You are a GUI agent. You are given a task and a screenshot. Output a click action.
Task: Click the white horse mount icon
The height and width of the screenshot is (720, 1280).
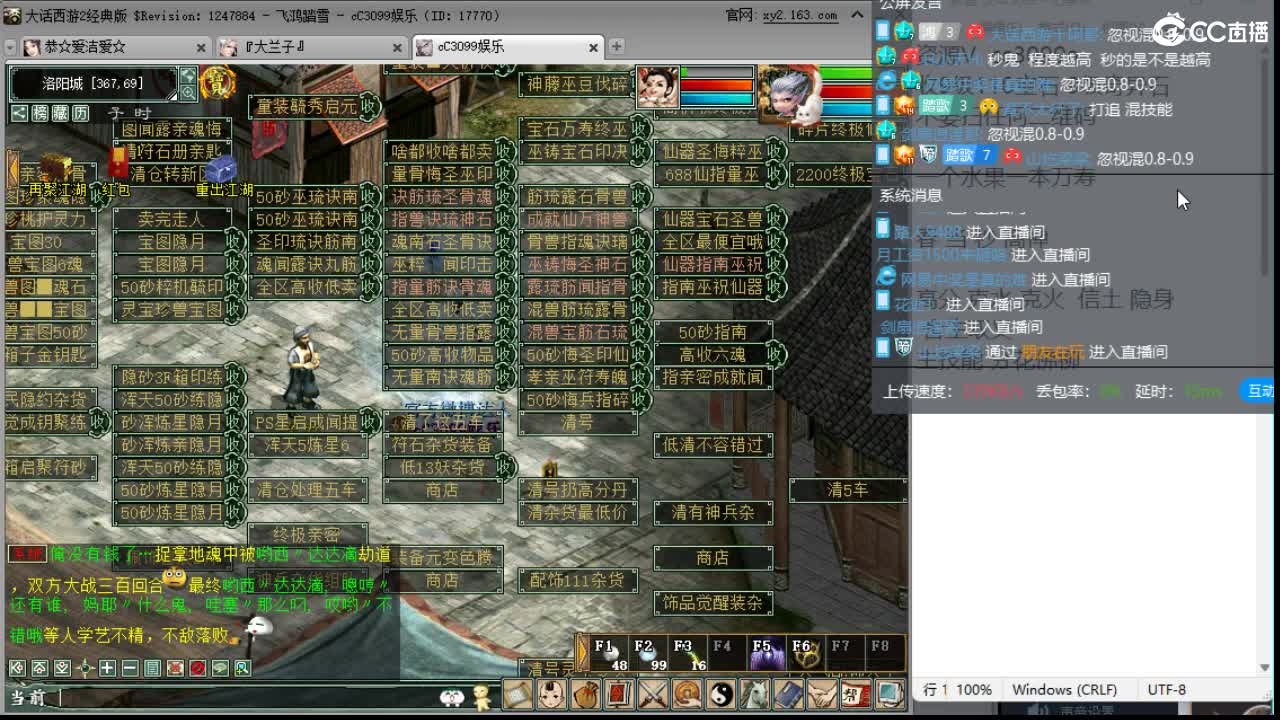tap(755, 693)
